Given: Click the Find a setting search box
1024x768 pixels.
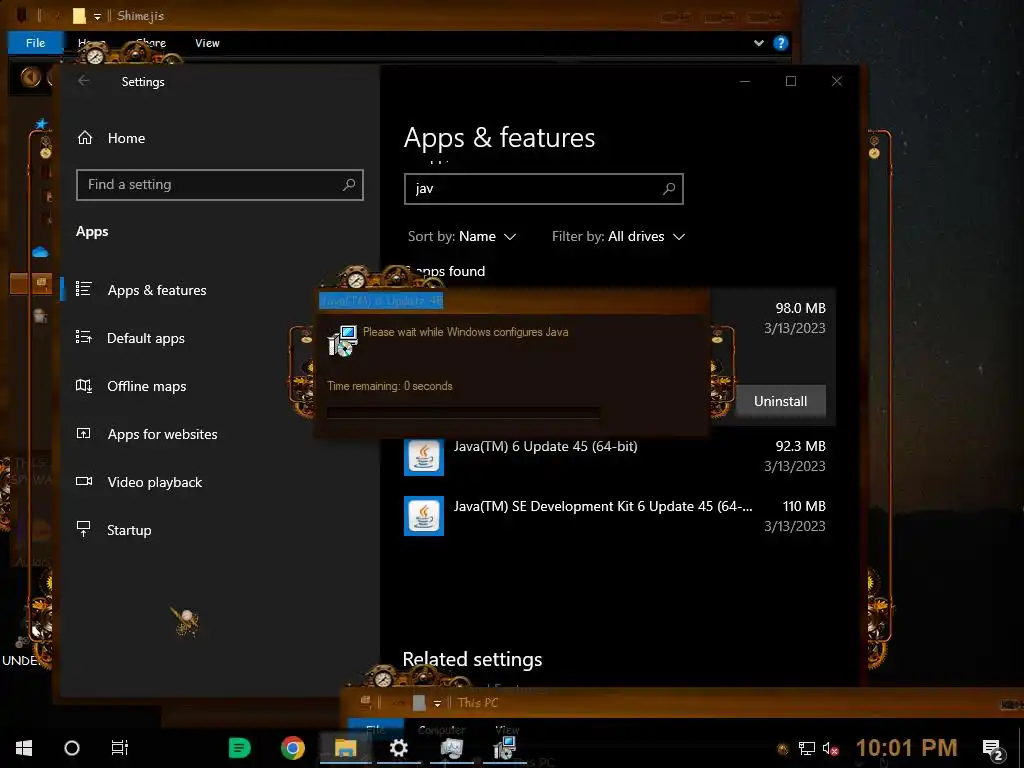Looking at the screenshot, I should pos(219,185).
